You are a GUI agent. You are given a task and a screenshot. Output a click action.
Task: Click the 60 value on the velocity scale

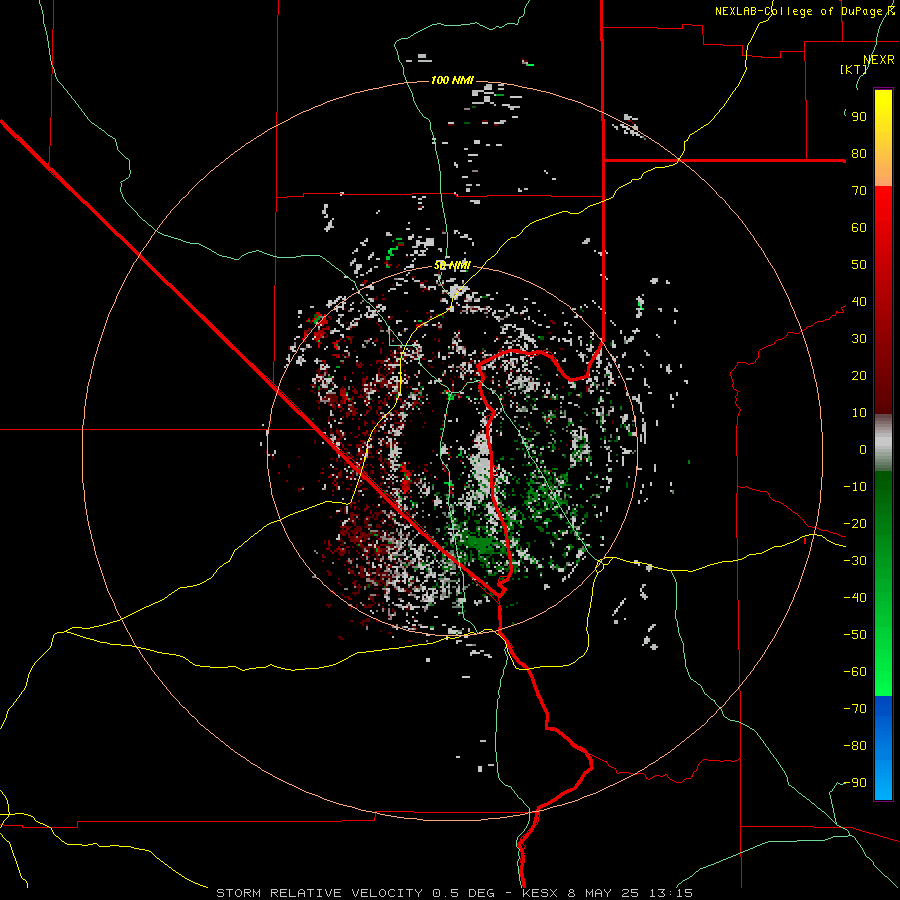pos(859,228)
